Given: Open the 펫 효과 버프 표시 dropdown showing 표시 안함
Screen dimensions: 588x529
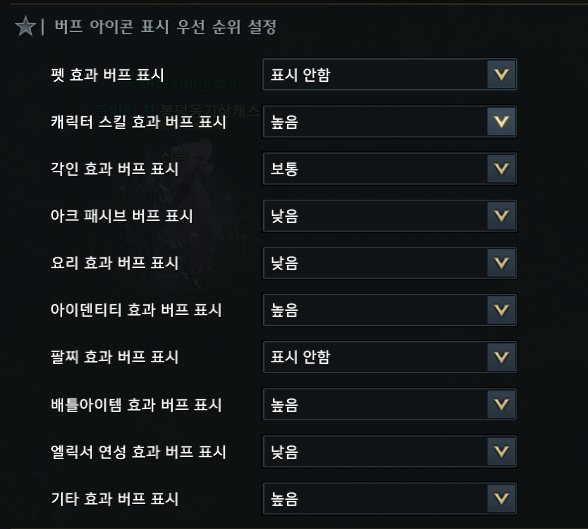Looking at the screenshot, I should (x=389, y=74).
